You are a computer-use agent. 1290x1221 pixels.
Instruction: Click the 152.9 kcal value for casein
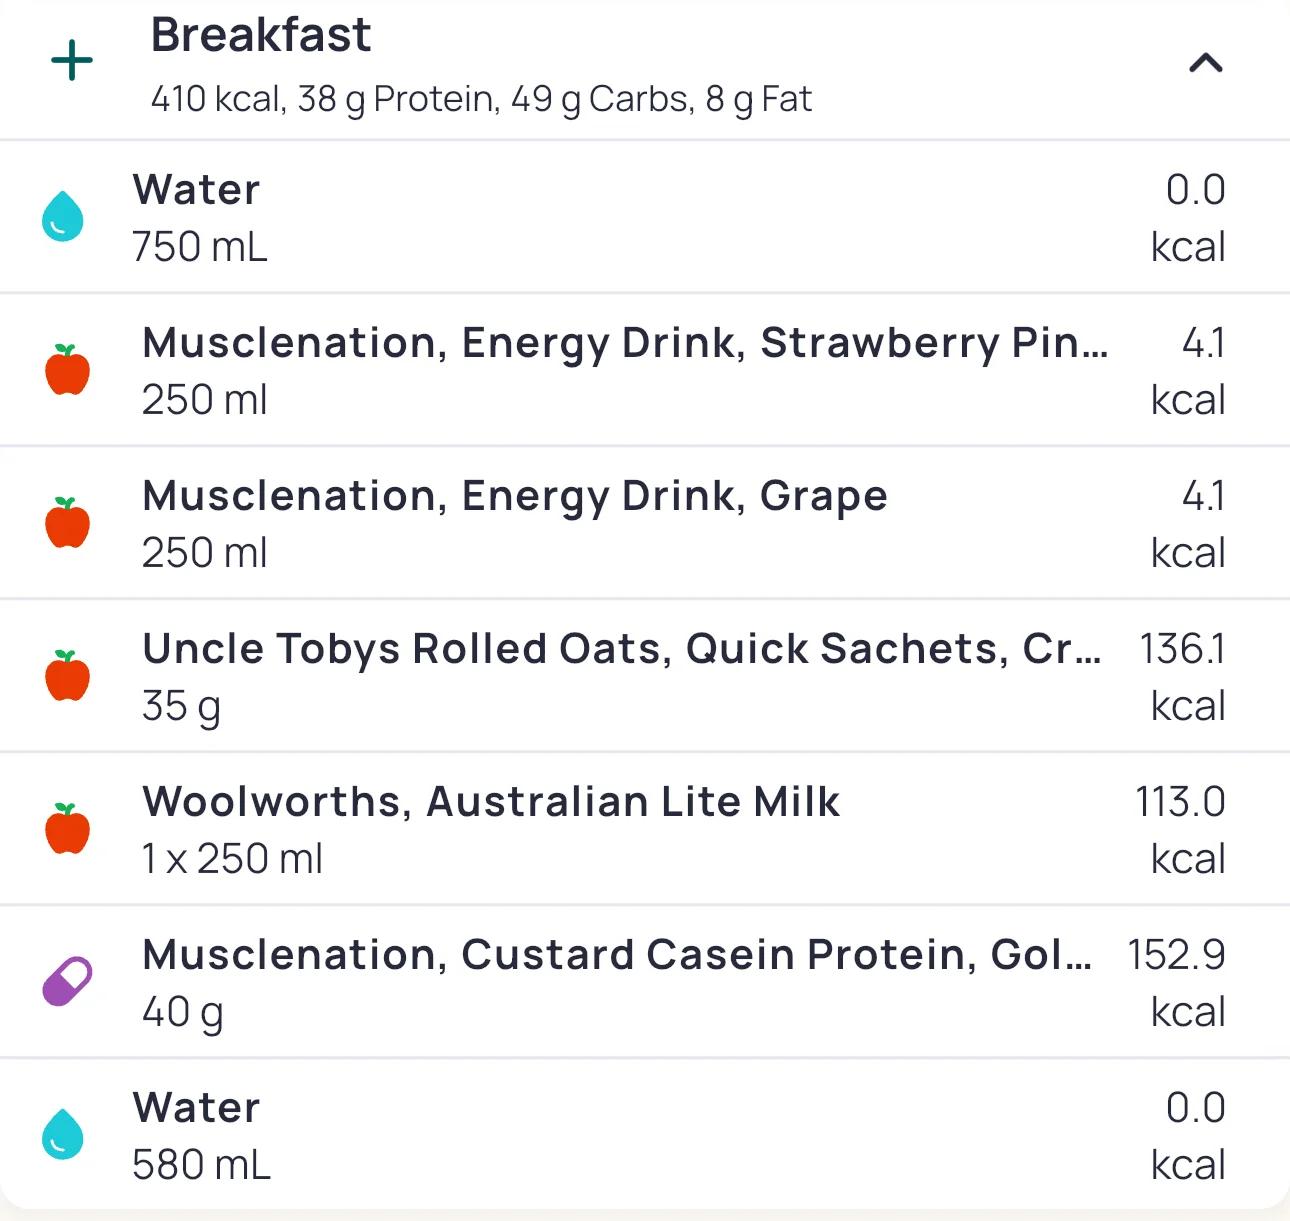[x=1176, y=955]
